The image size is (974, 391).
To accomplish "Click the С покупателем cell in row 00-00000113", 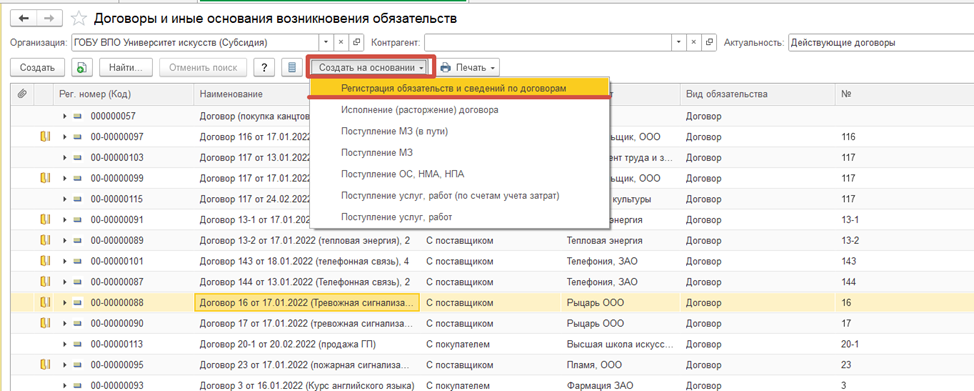I will [x=491, y=344].
